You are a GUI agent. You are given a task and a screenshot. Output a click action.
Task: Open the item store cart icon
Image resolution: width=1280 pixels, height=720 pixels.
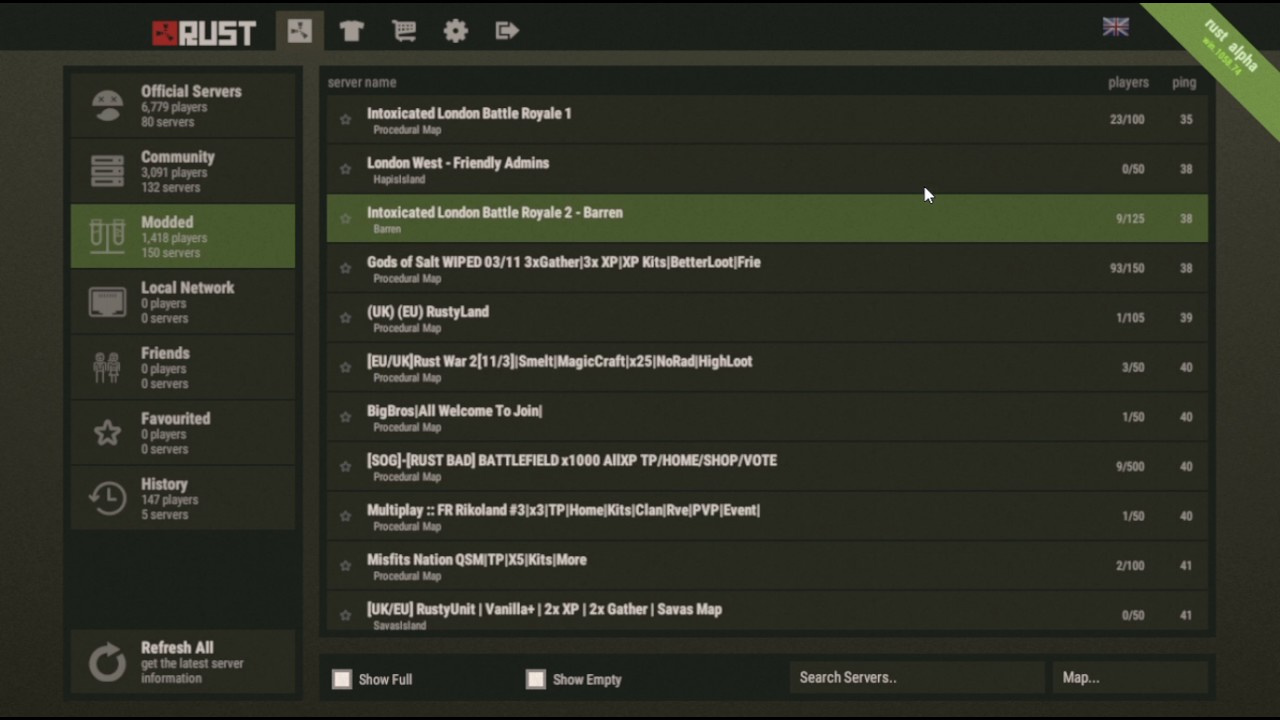[x=404, y=31]
